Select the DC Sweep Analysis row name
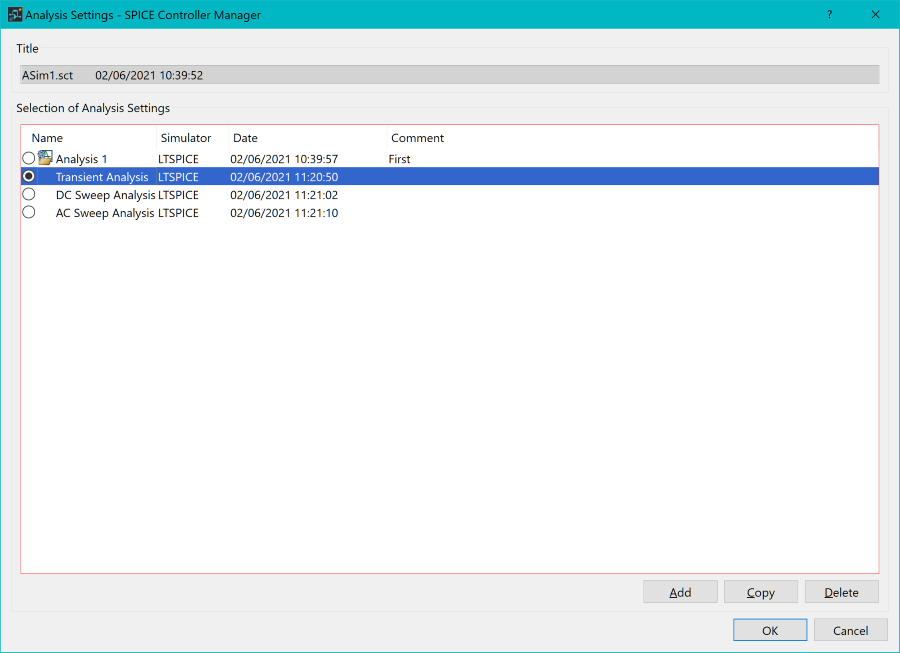 point(105,195)
